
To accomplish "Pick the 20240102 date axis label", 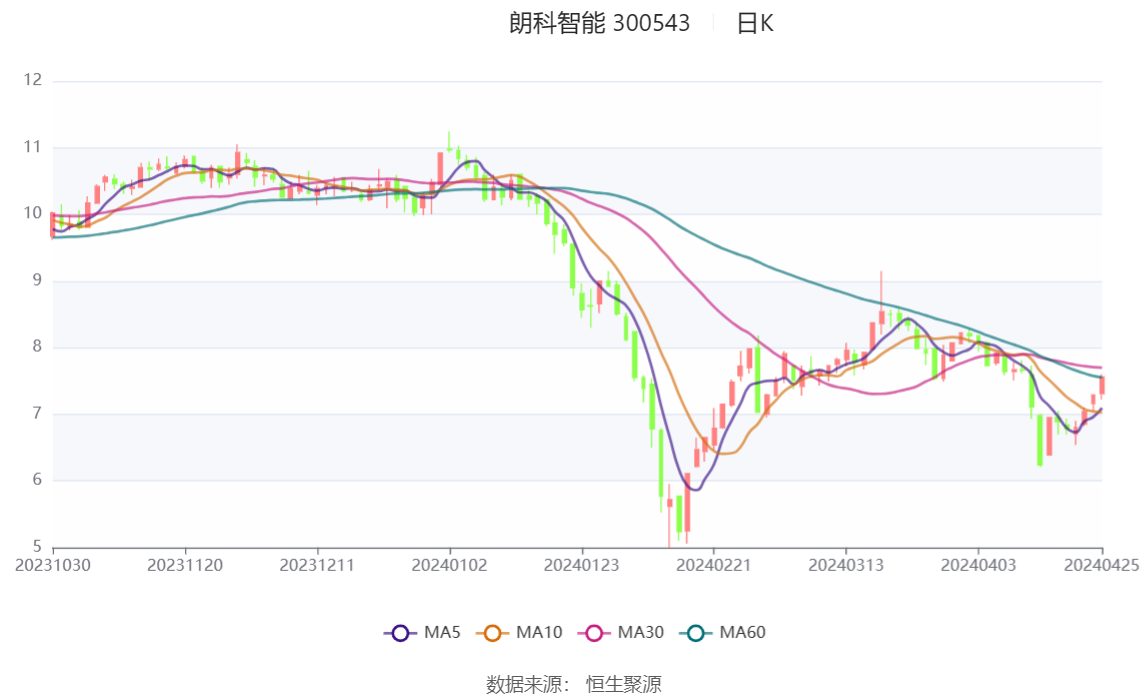I will 450,566.
